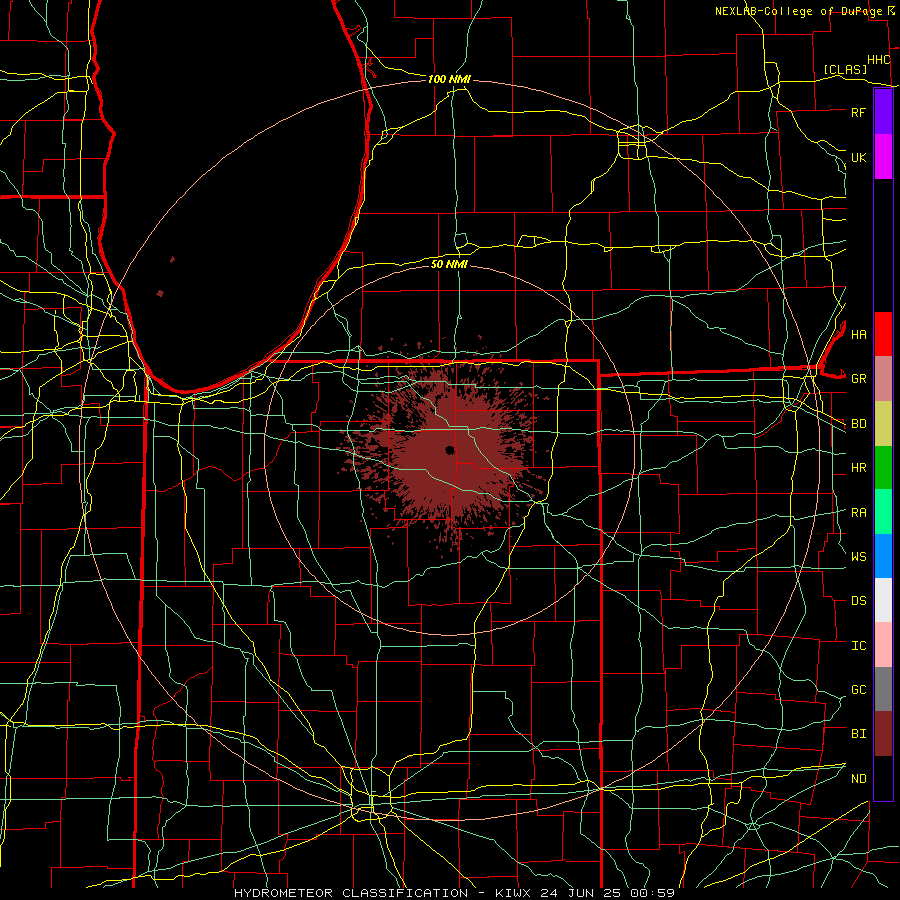Viewport: 900px width, 900px height.
Task: Click the [CLAS] label above the legend
Action: (x=845, y=70)
